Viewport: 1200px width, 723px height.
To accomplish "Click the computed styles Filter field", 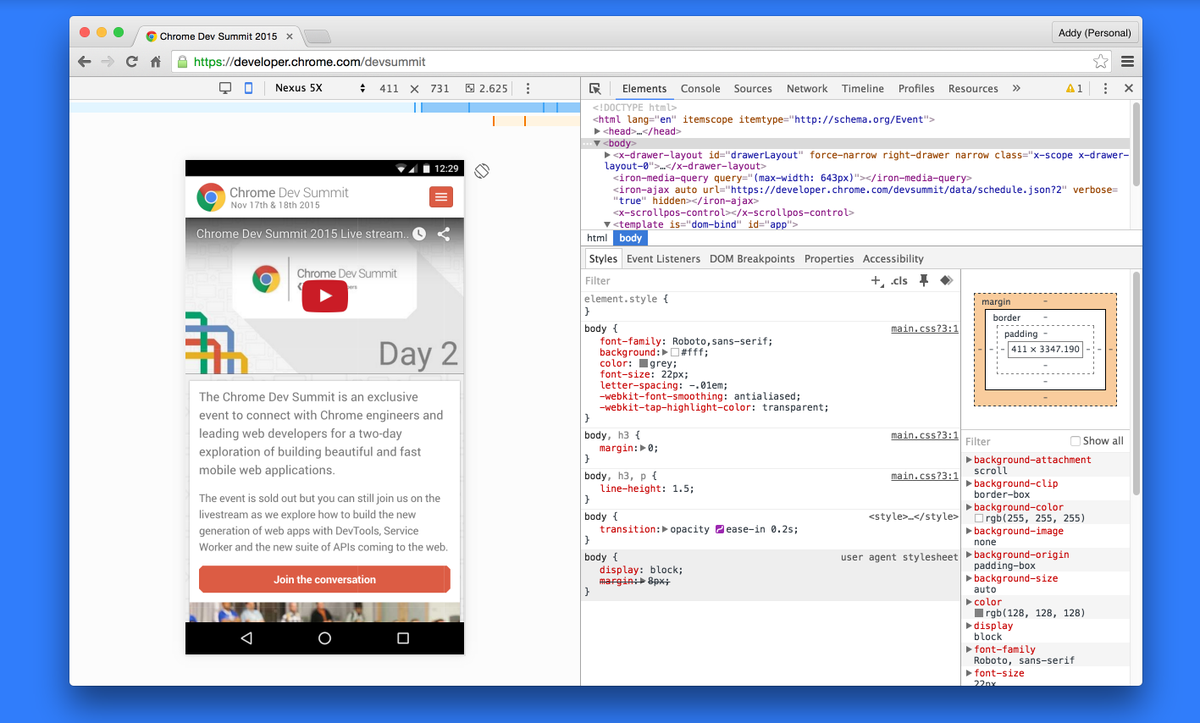I will coord(1014,441).
